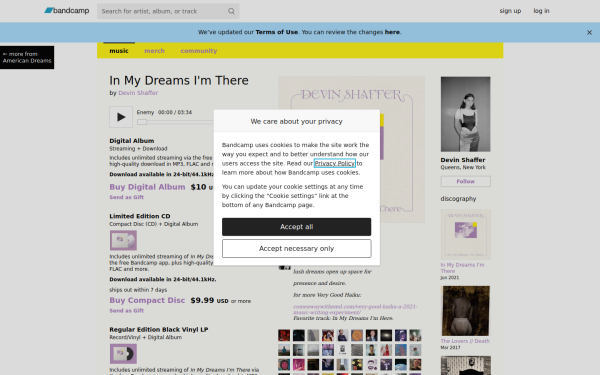Click the Bandcamp logo

[67, 11]
